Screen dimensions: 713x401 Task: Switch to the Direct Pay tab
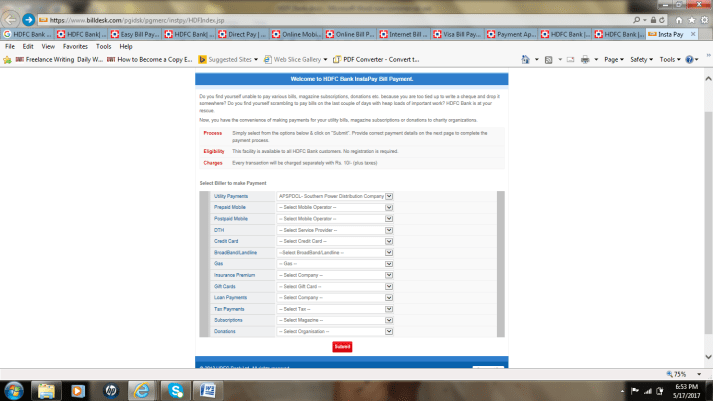click(242, 34)
